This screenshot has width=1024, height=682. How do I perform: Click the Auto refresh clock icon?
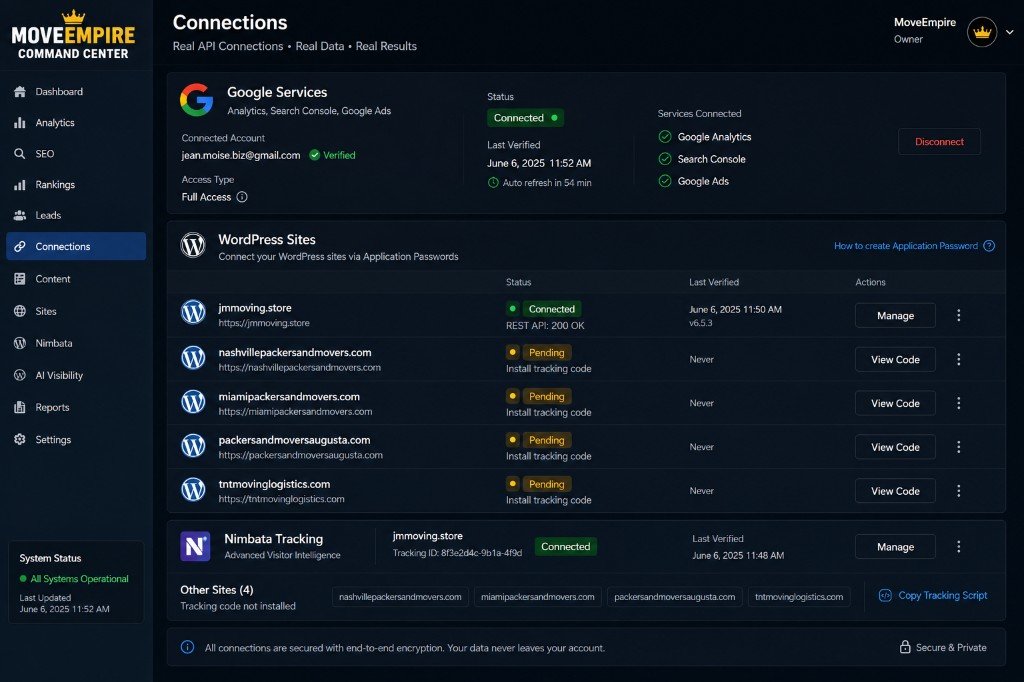[493, 182]
